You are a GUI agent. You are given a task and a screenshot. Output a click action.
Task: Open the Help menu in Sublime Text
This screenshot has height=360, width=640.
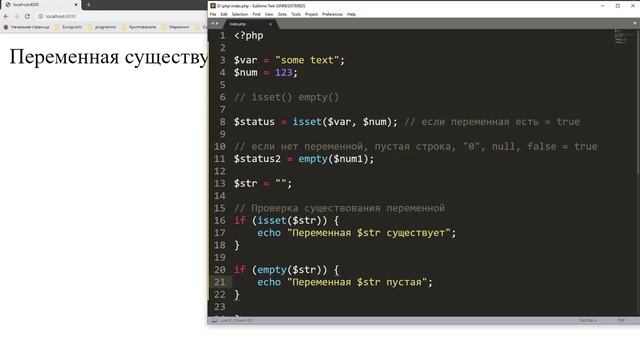pyautogui.click(x=351, y=14)
